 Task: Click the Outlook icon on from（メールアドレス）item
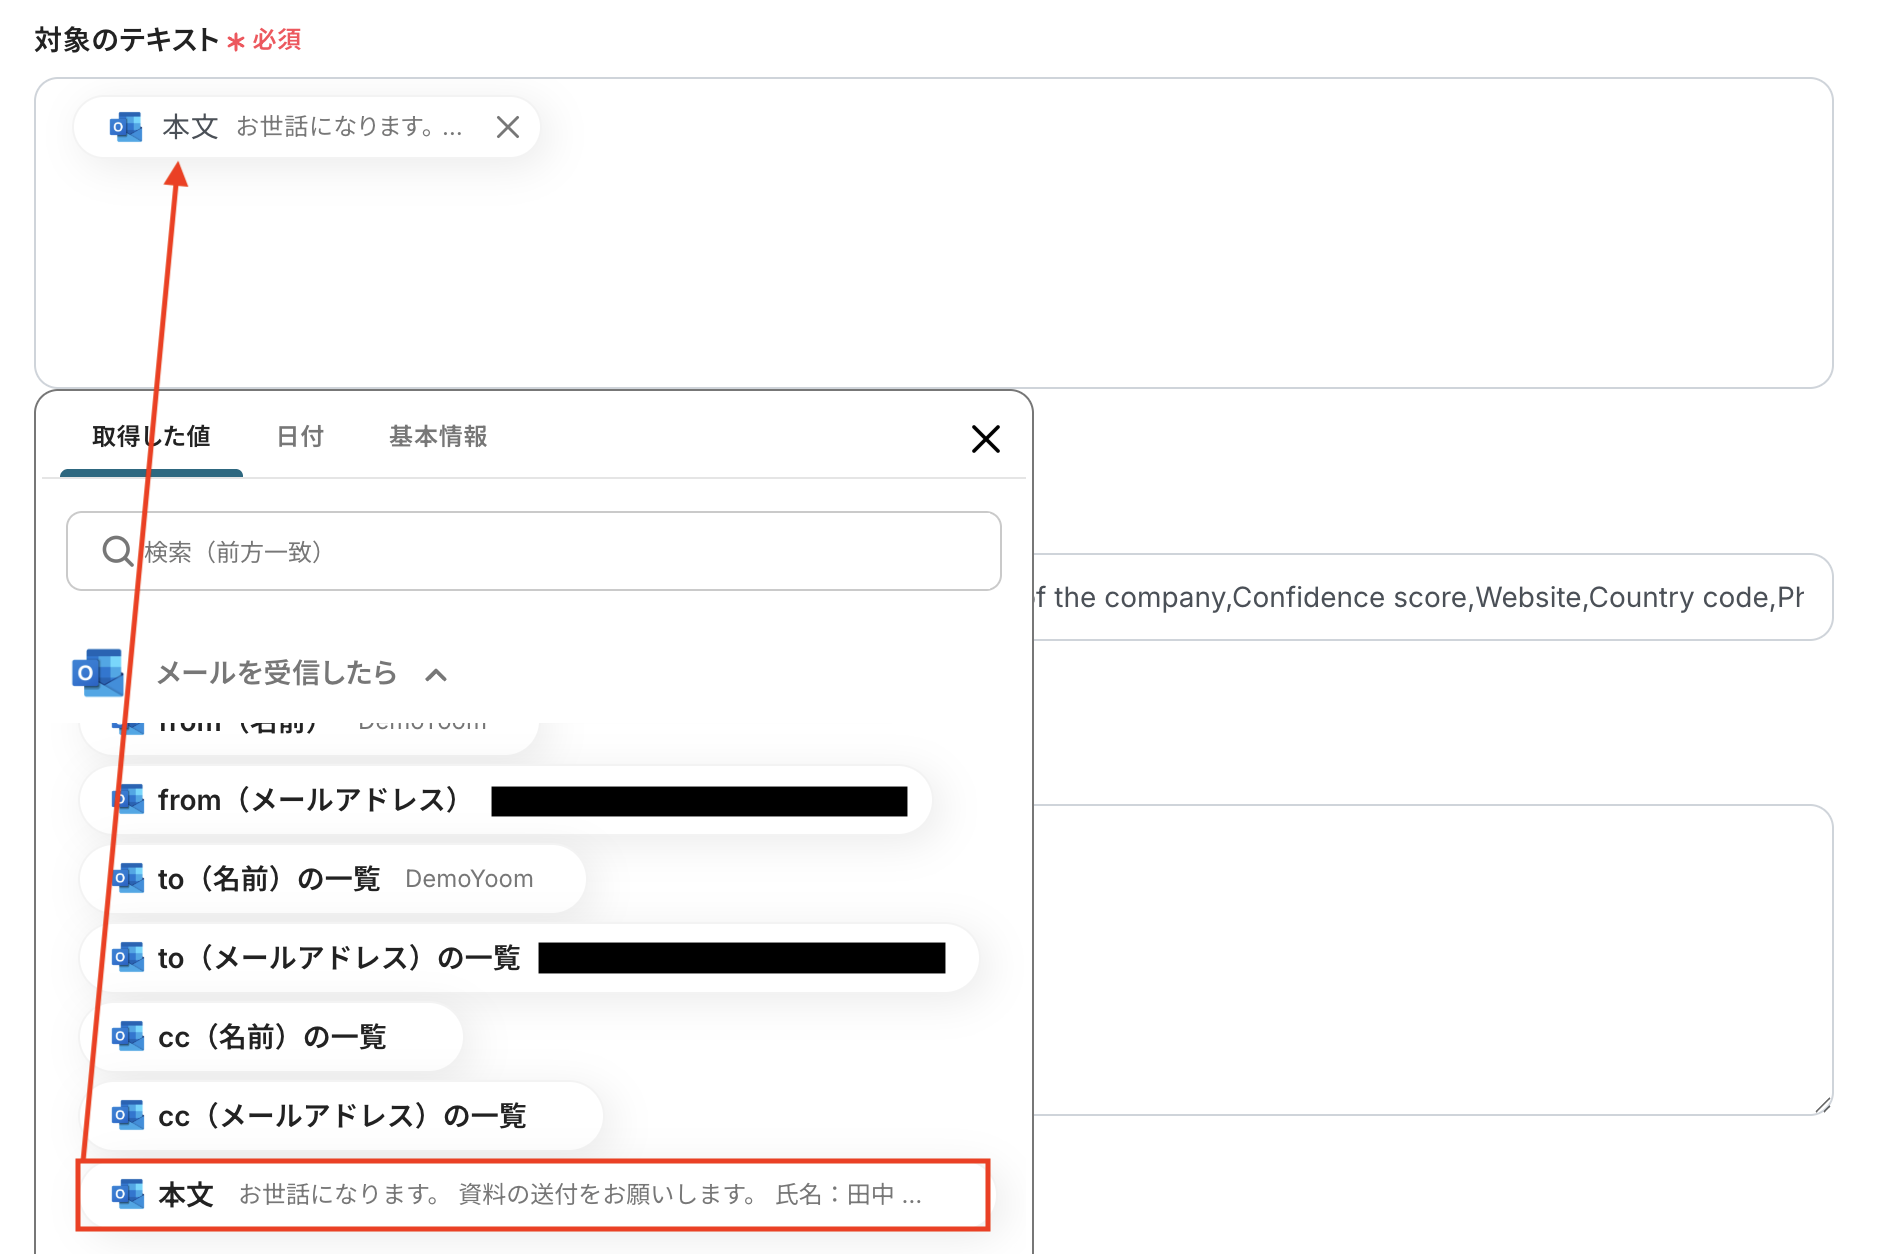tap(128, 800)
